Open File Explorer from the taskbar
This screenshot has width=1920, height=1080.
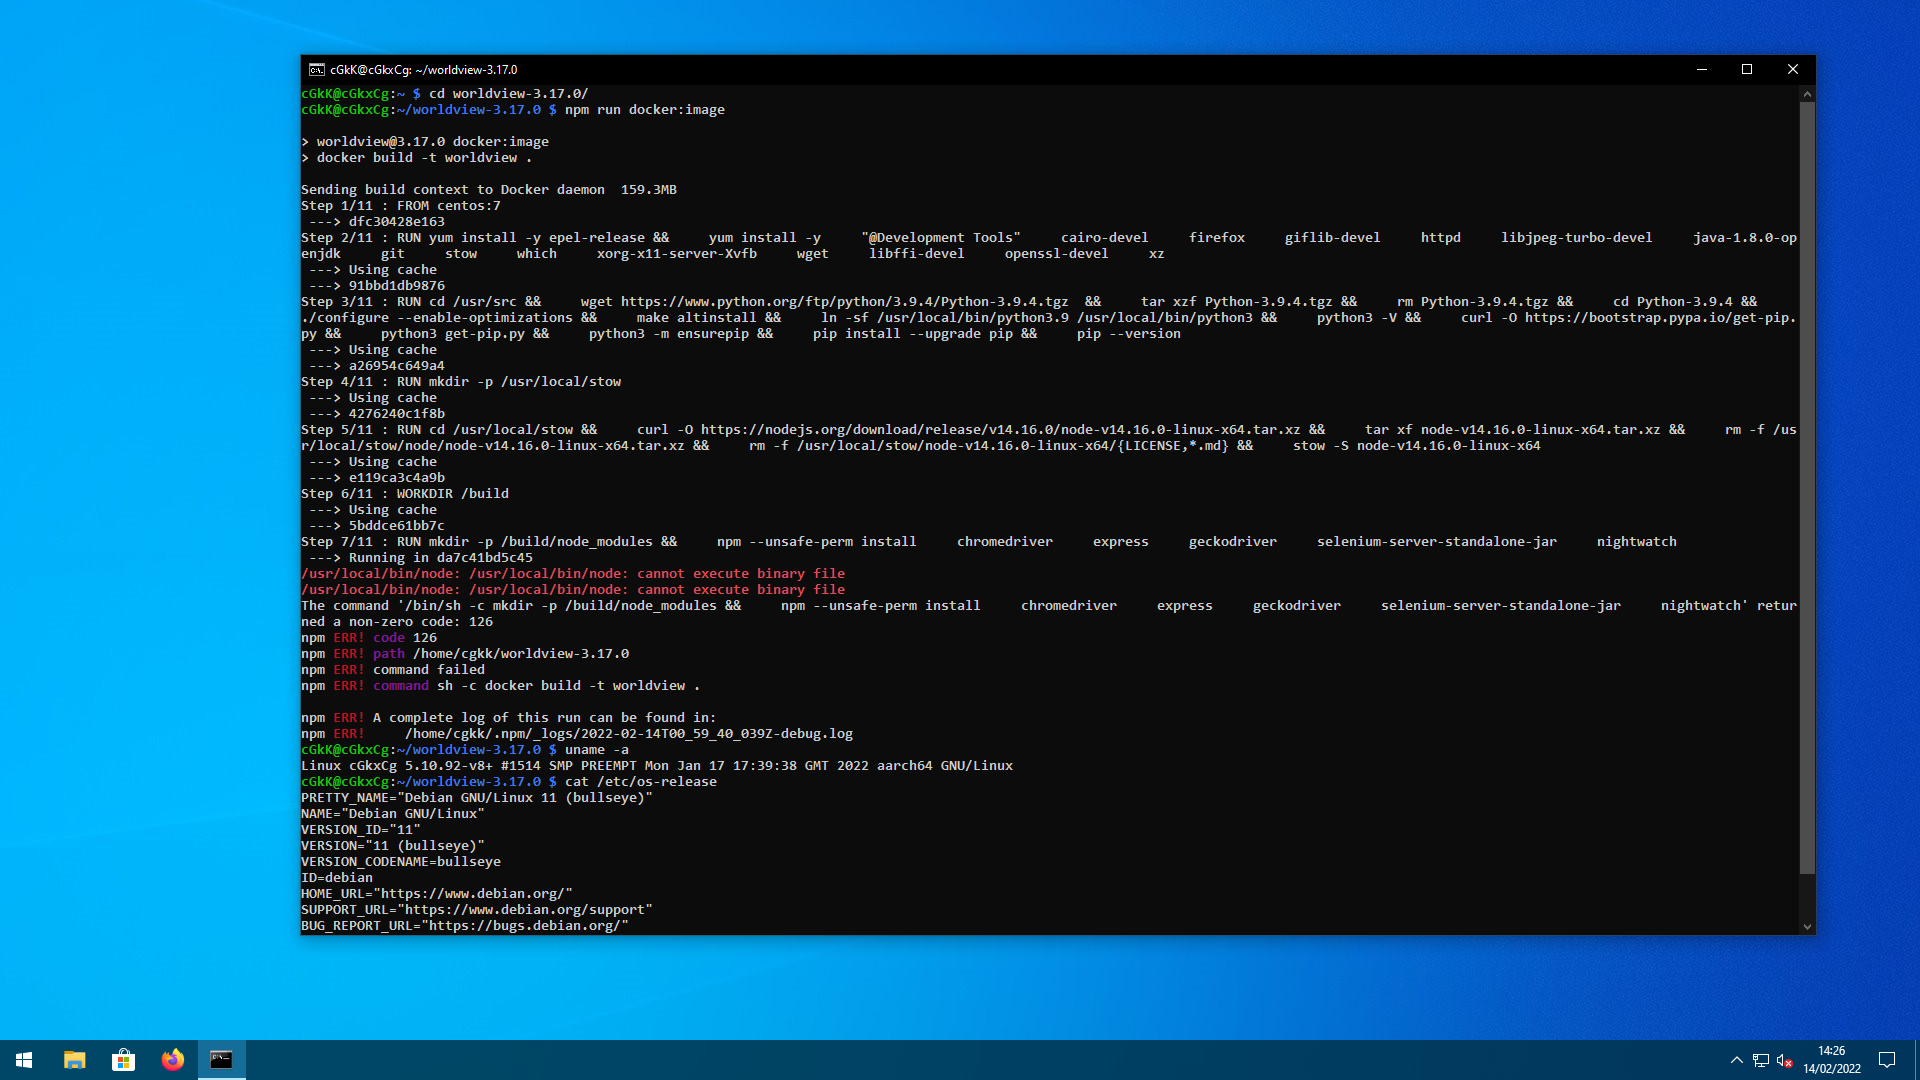[74, 1060]
